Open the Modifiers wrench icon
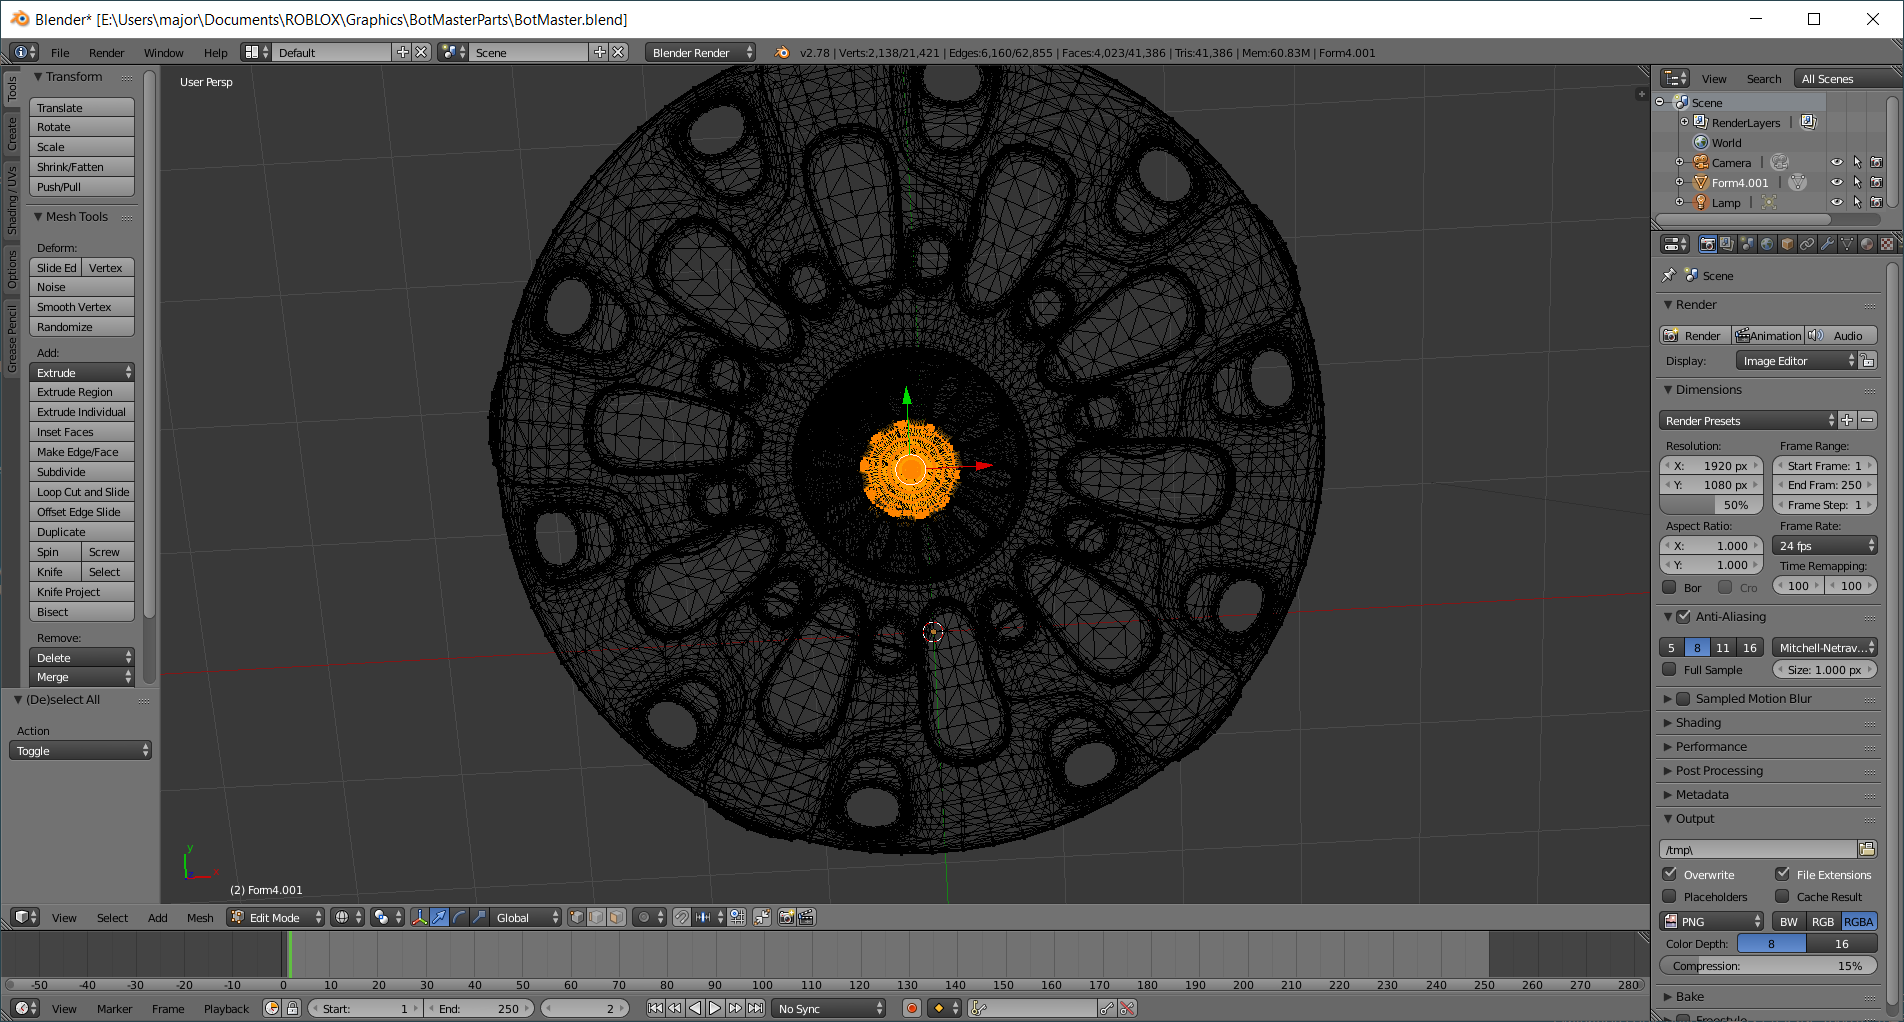The image size is (1904, 1022). tap(1827, 244)
